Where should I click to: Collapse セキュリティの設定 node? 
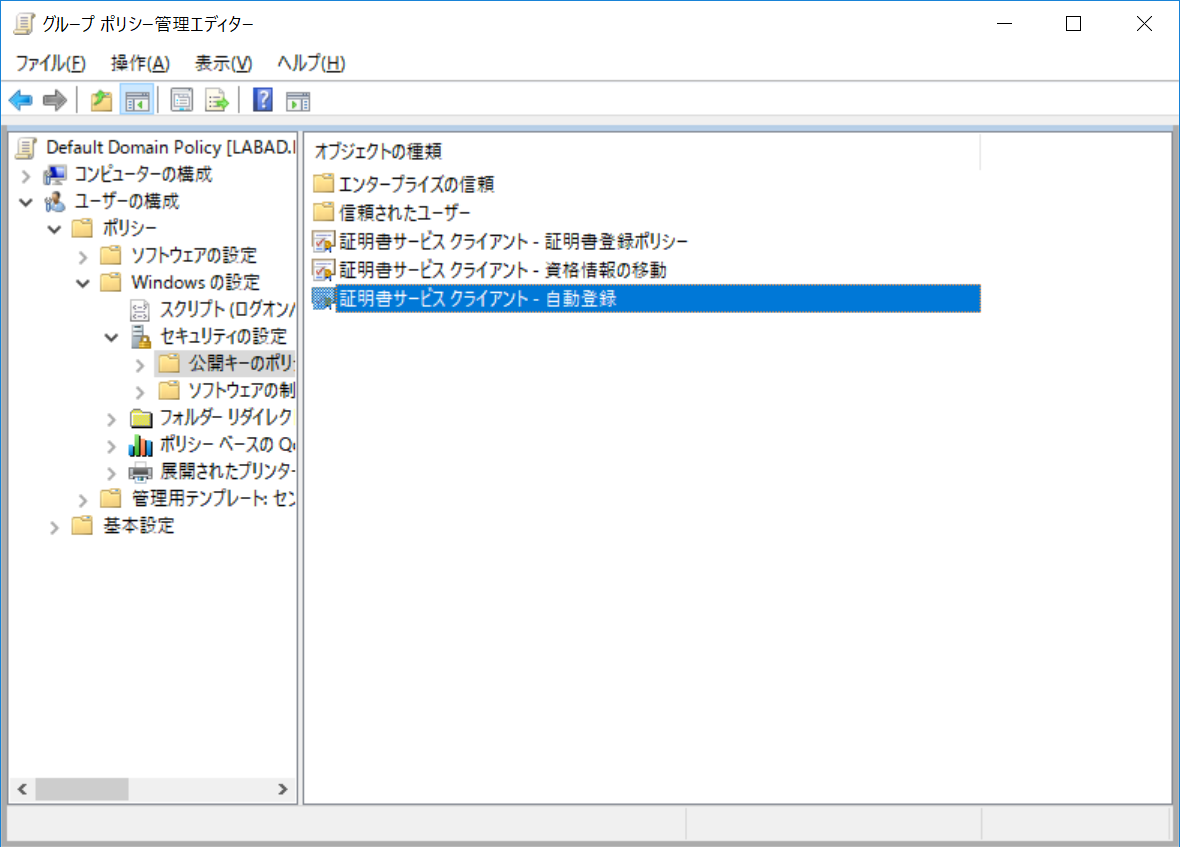111,338
